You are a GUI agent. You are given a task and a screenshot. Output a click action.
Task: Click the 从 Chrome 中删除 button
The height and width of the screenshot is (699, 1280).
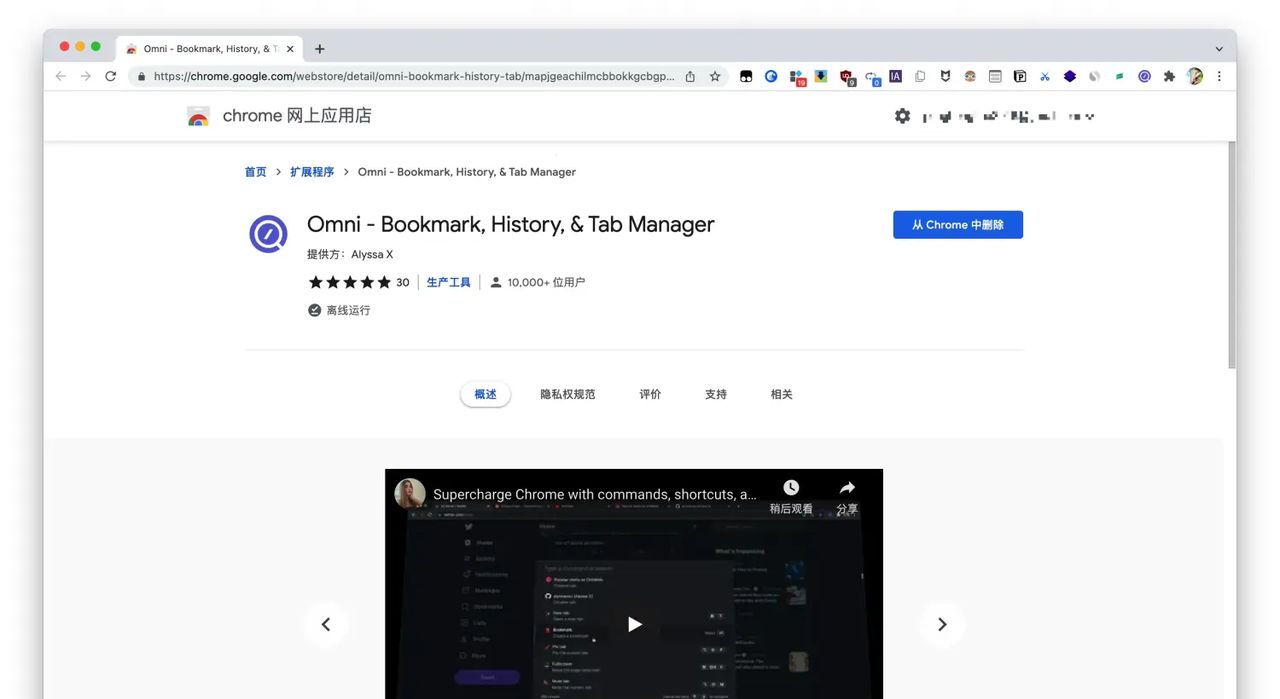tap(958, 225)
